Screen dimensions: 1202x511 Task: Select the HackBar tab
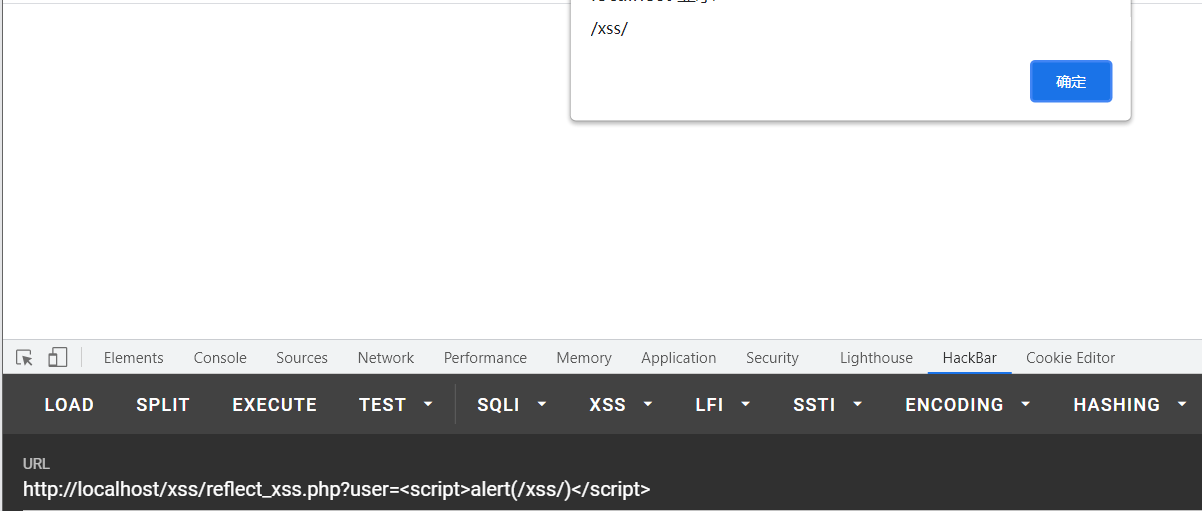(x=970, y=357)
